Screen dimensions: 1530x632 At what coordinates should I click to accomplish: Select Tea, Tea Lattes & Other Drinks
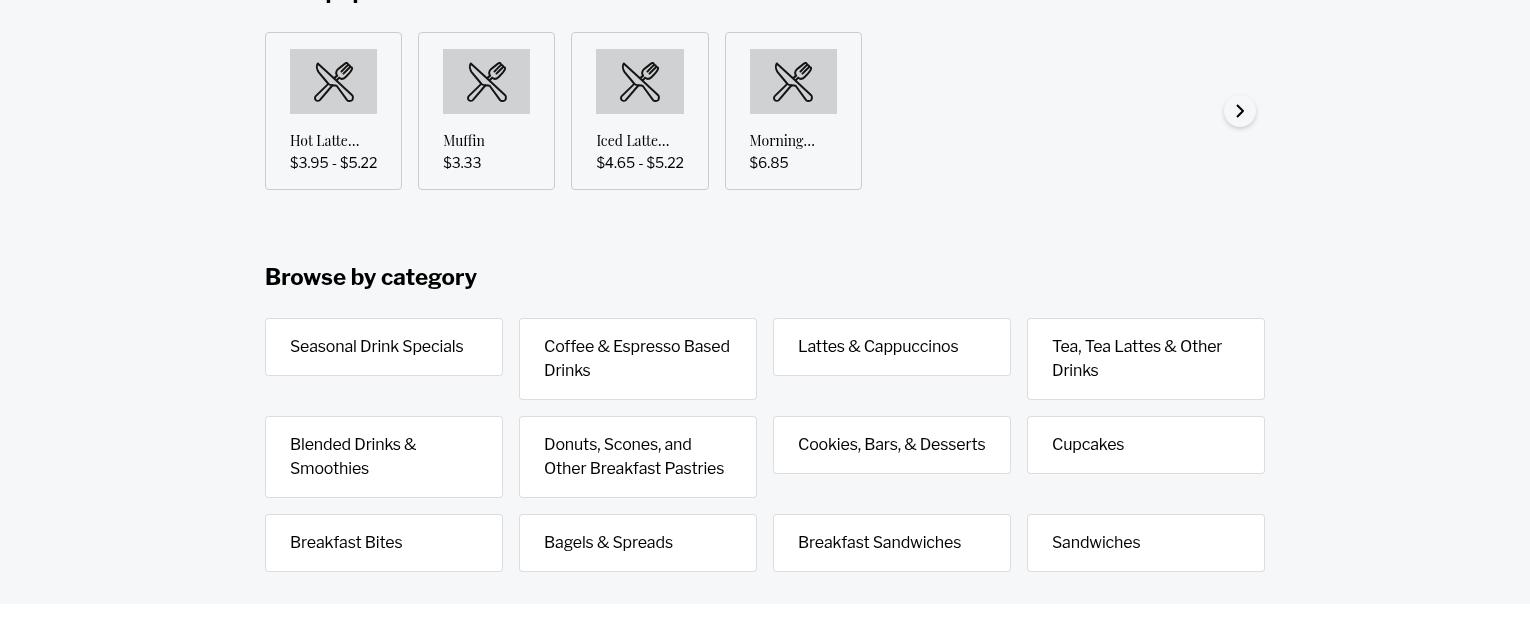tap(1146, 359)
